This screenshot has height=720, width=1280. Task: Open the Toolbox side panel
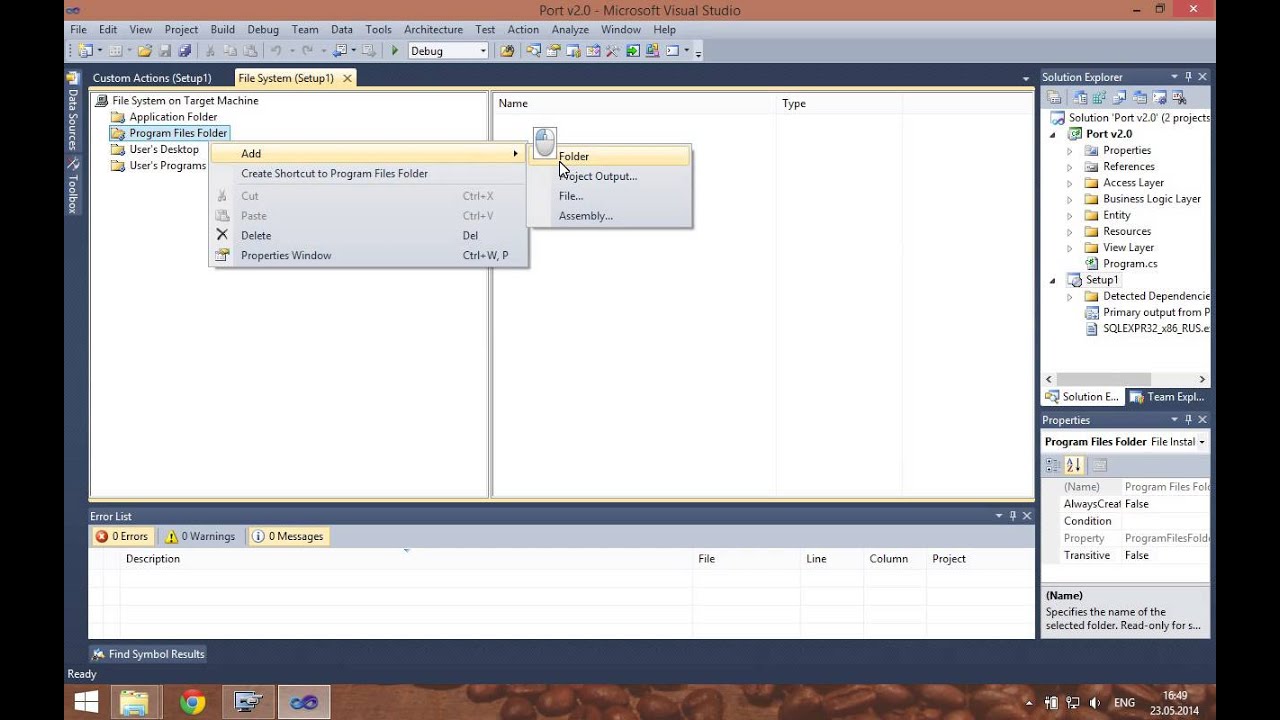click(73, 186)
